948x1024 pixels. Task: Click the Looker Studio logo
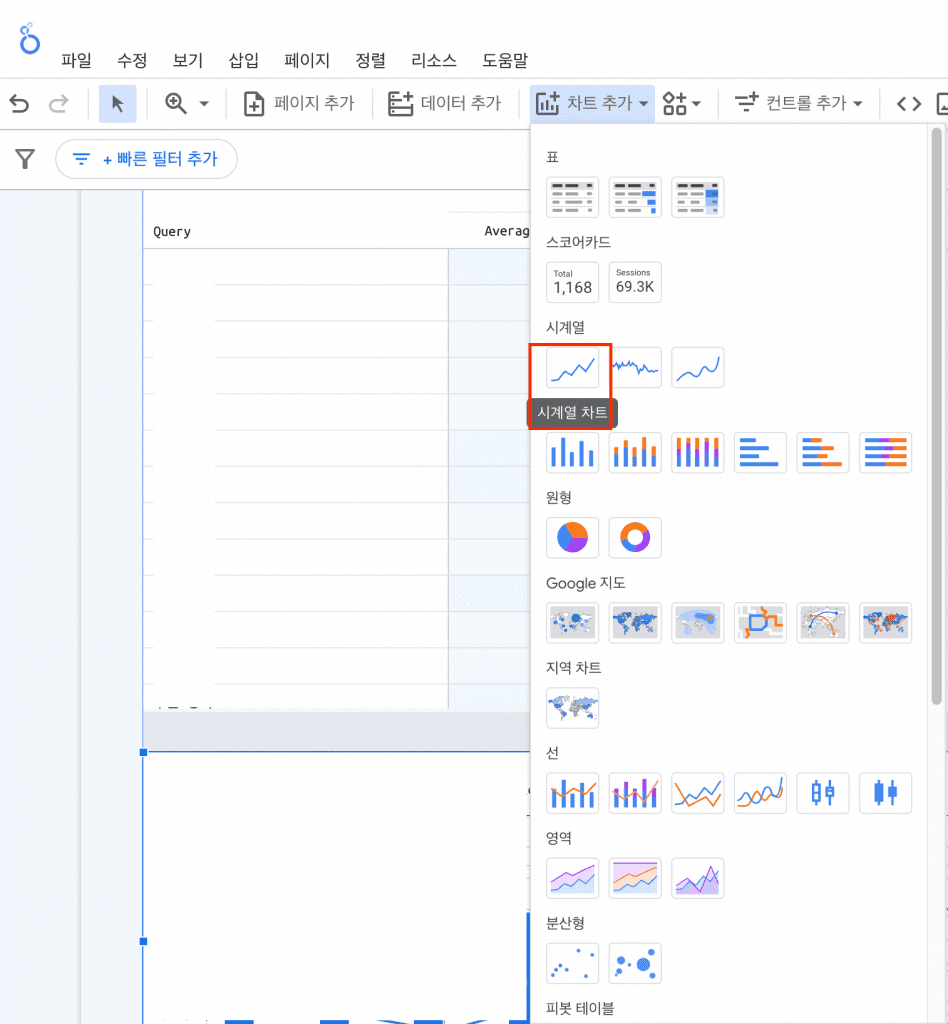[29, 39]
